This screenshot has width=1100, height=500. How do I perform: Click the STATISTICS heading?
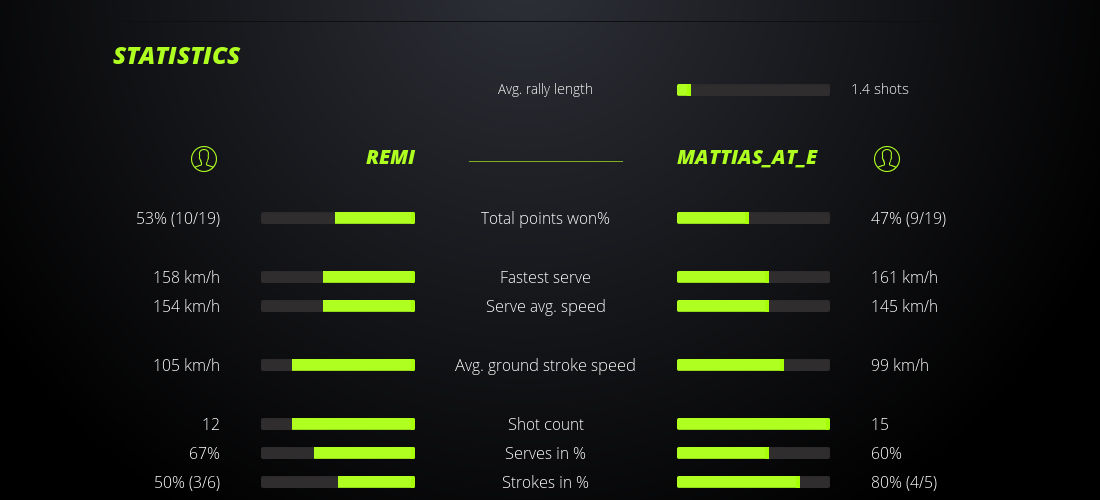point(177,56)
